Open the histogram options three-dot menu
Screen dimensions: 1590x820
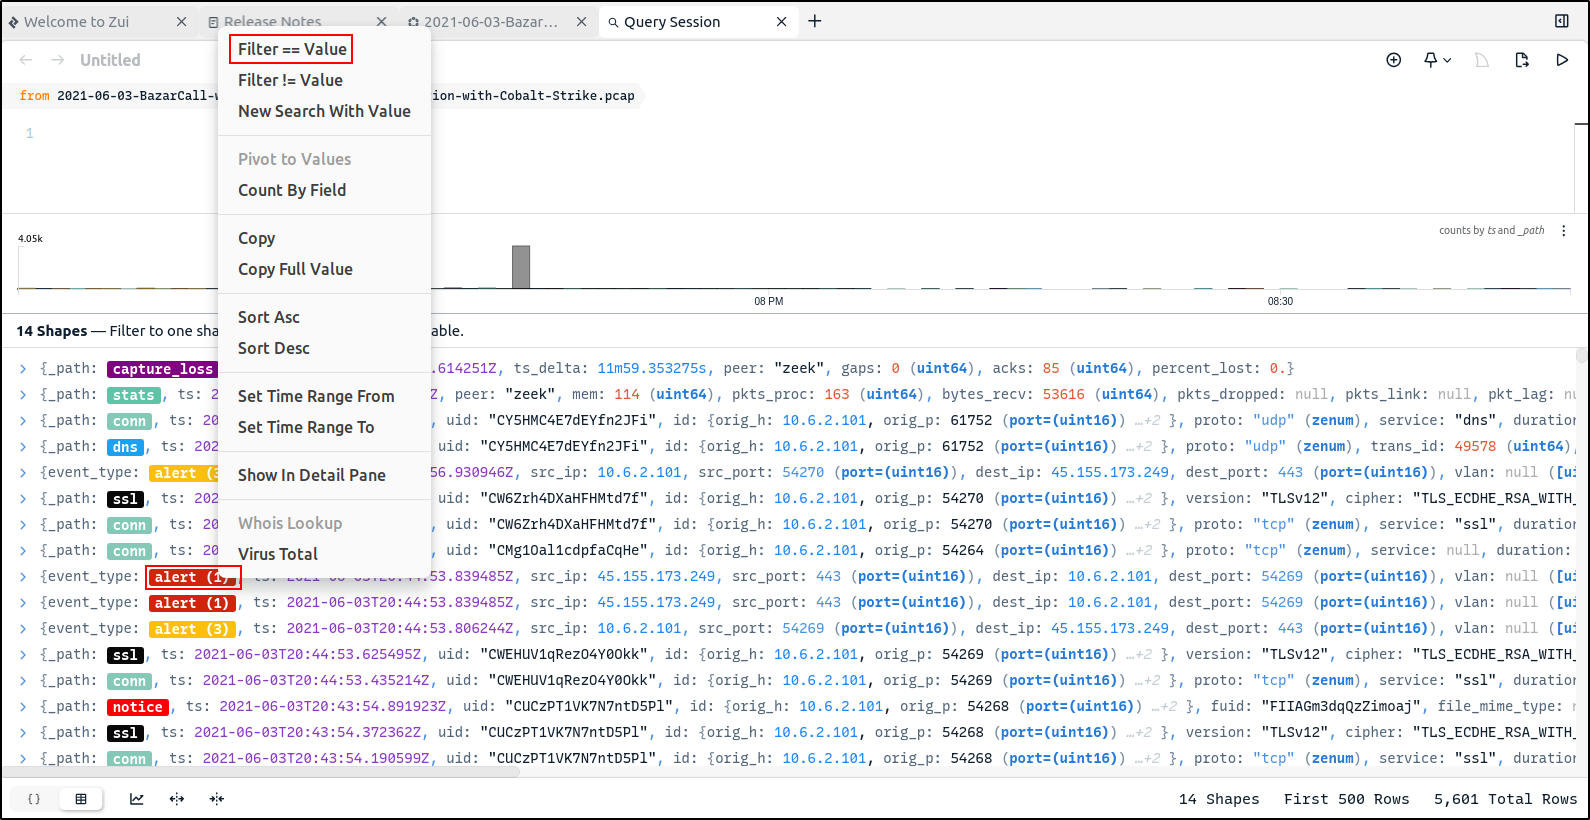[x=1564, y=231]
